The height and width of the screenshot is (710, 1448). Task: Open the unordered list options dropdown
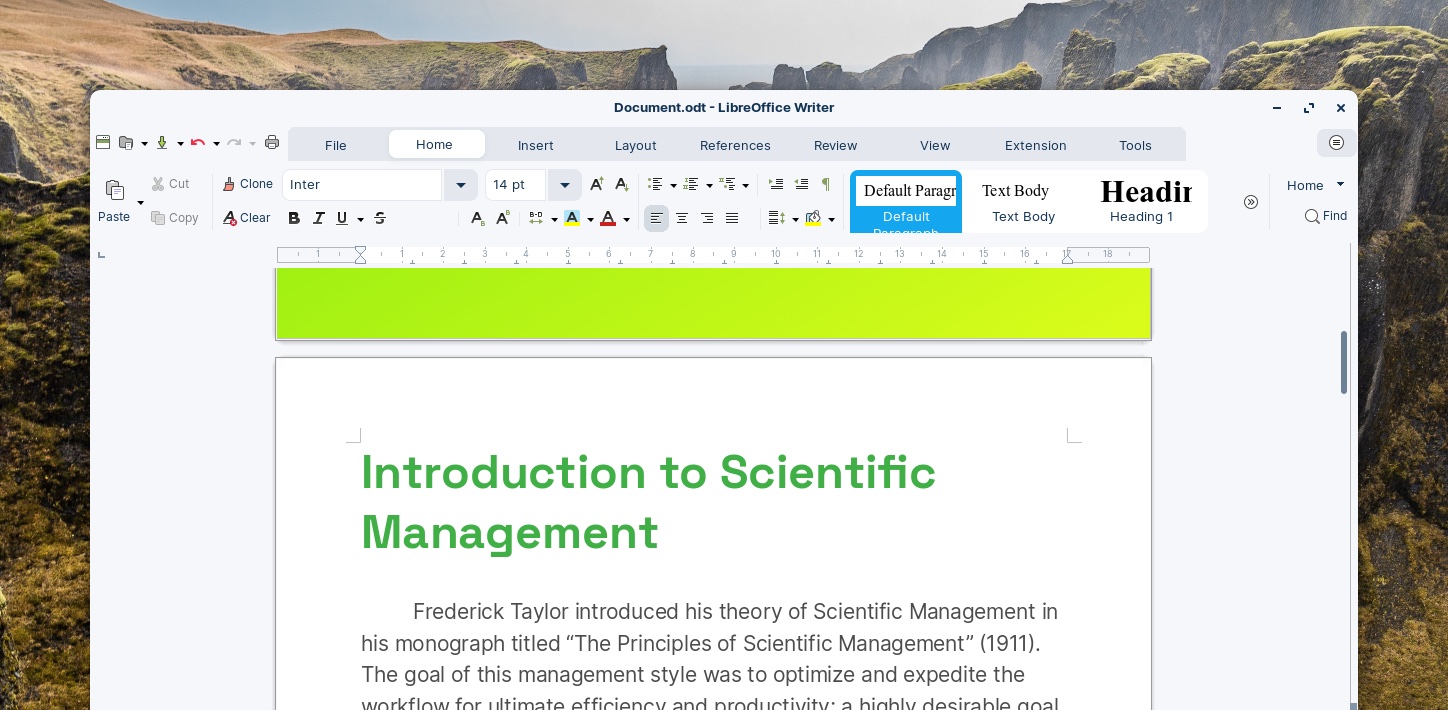[x=675, y=184]
